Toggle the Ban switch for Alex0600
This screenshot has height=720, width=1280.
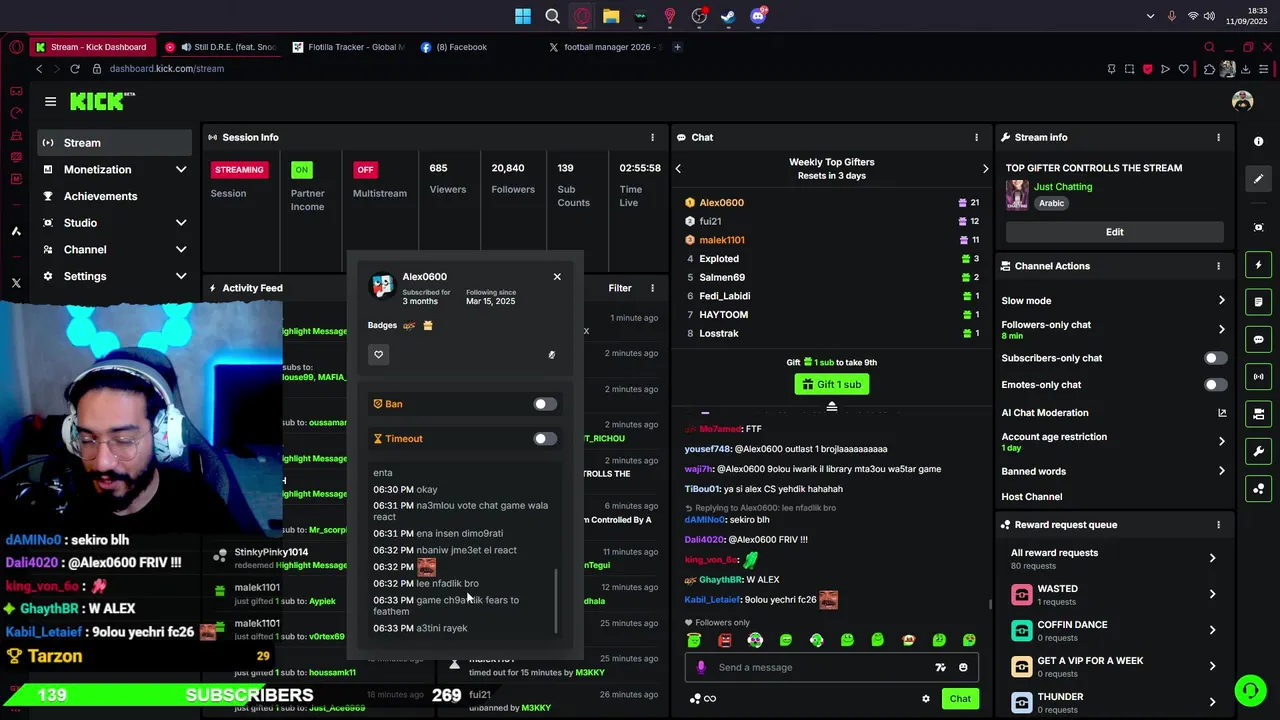point(545,404)
